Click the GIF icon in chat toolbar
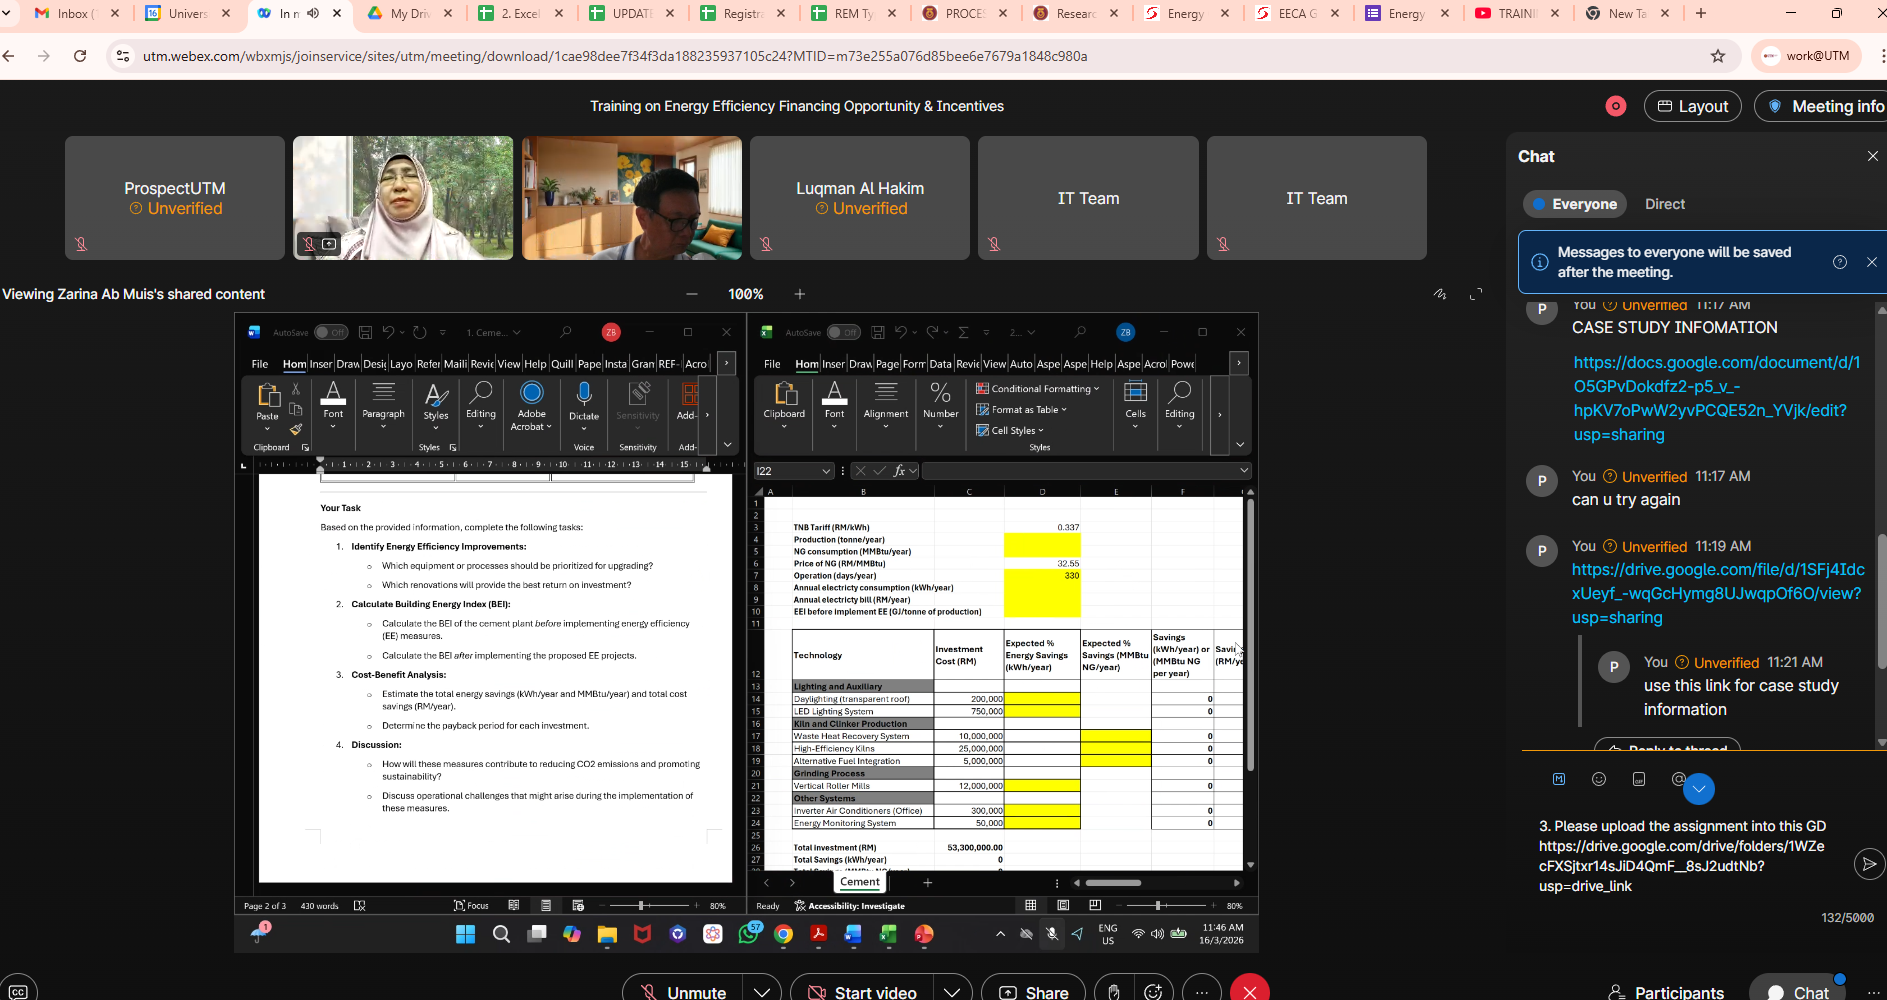1887x1000 pixels. click(1638, 779)
